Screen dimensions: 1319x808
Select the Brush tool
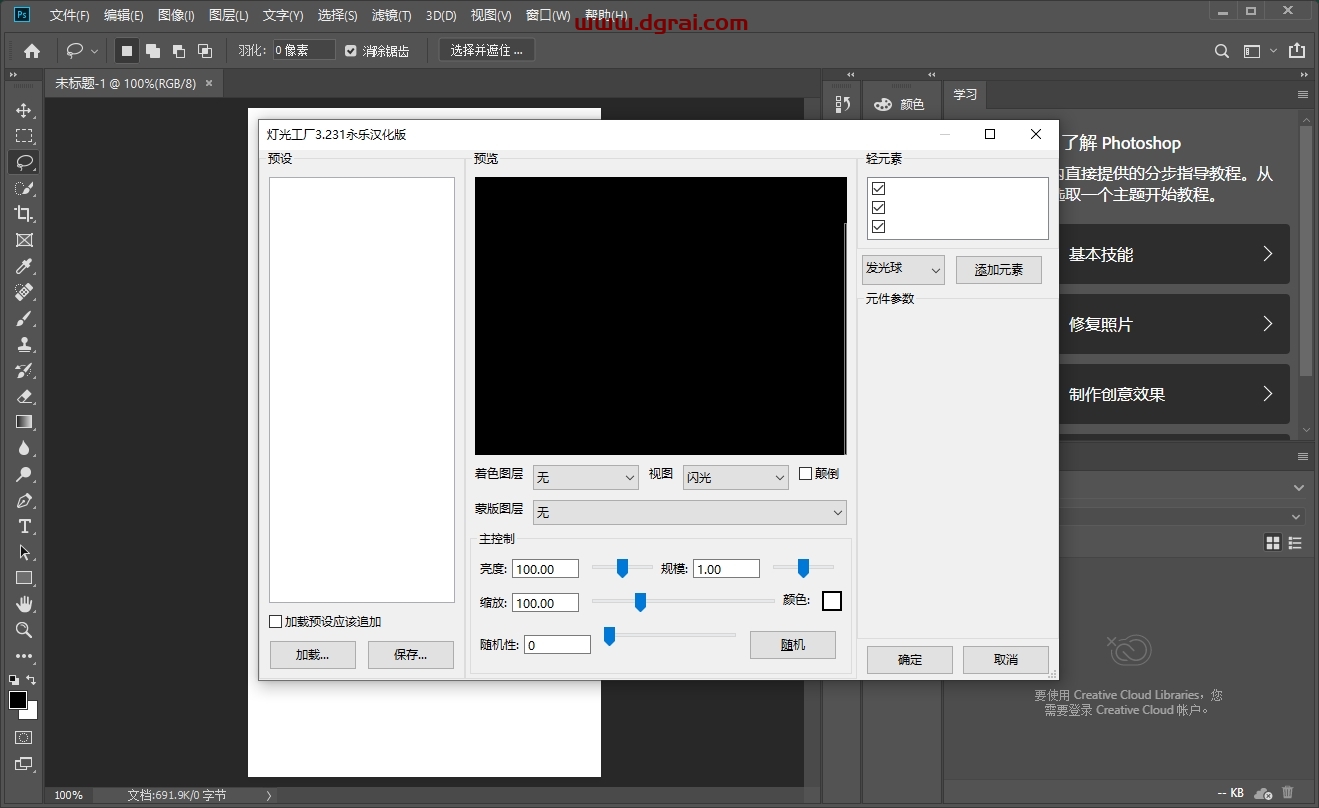(24, 318)
